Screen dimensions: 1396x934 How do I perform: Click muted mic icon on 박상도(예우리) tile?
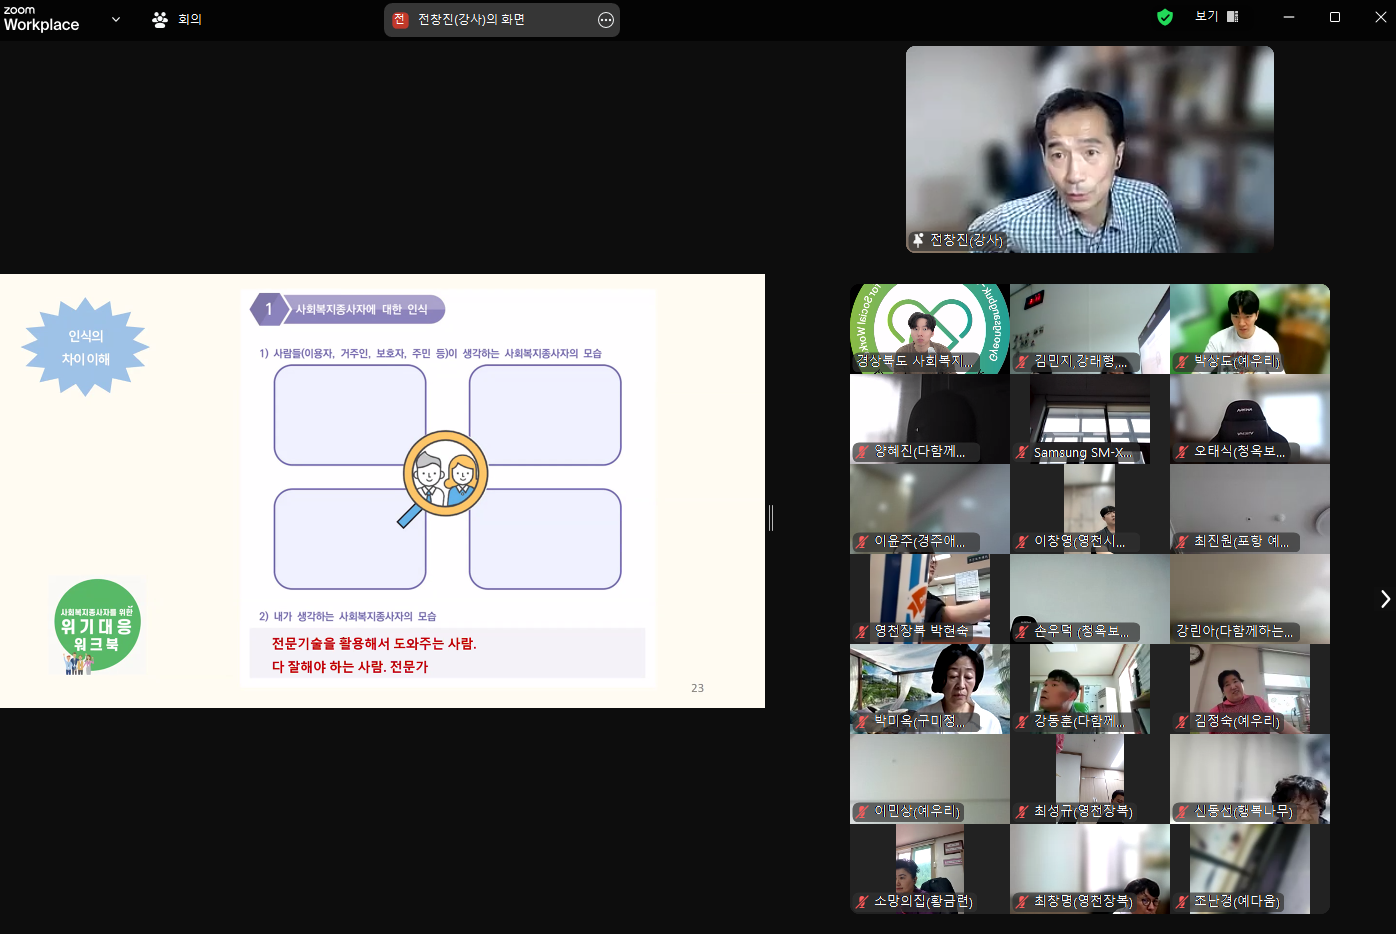click(1182, 362)
